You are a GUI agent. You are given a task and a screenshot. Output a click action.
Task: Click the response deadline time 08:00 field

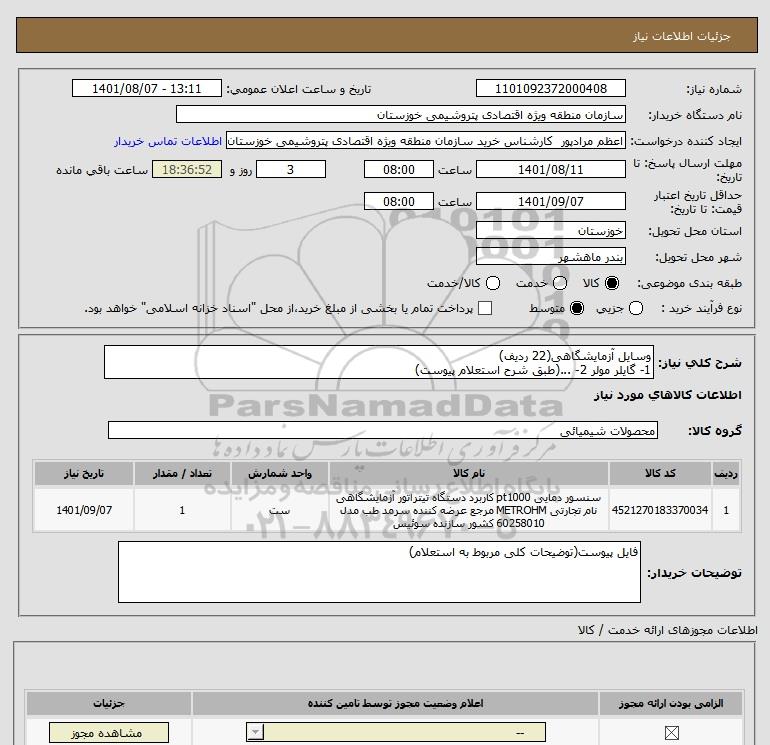tap(399, 169)
